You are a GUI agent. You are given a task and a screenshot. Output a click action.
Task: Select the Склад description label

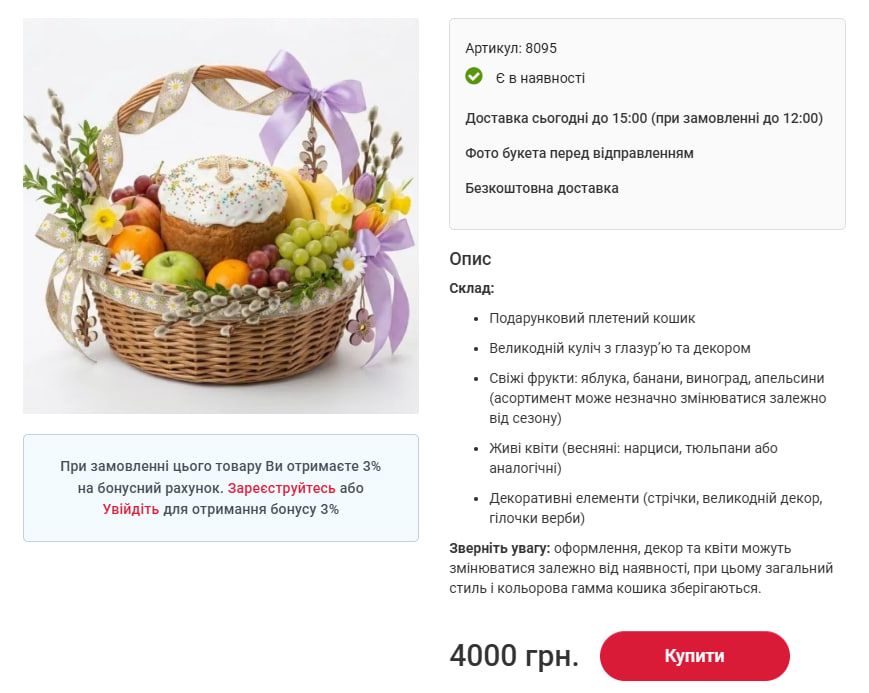coord(472,289)
